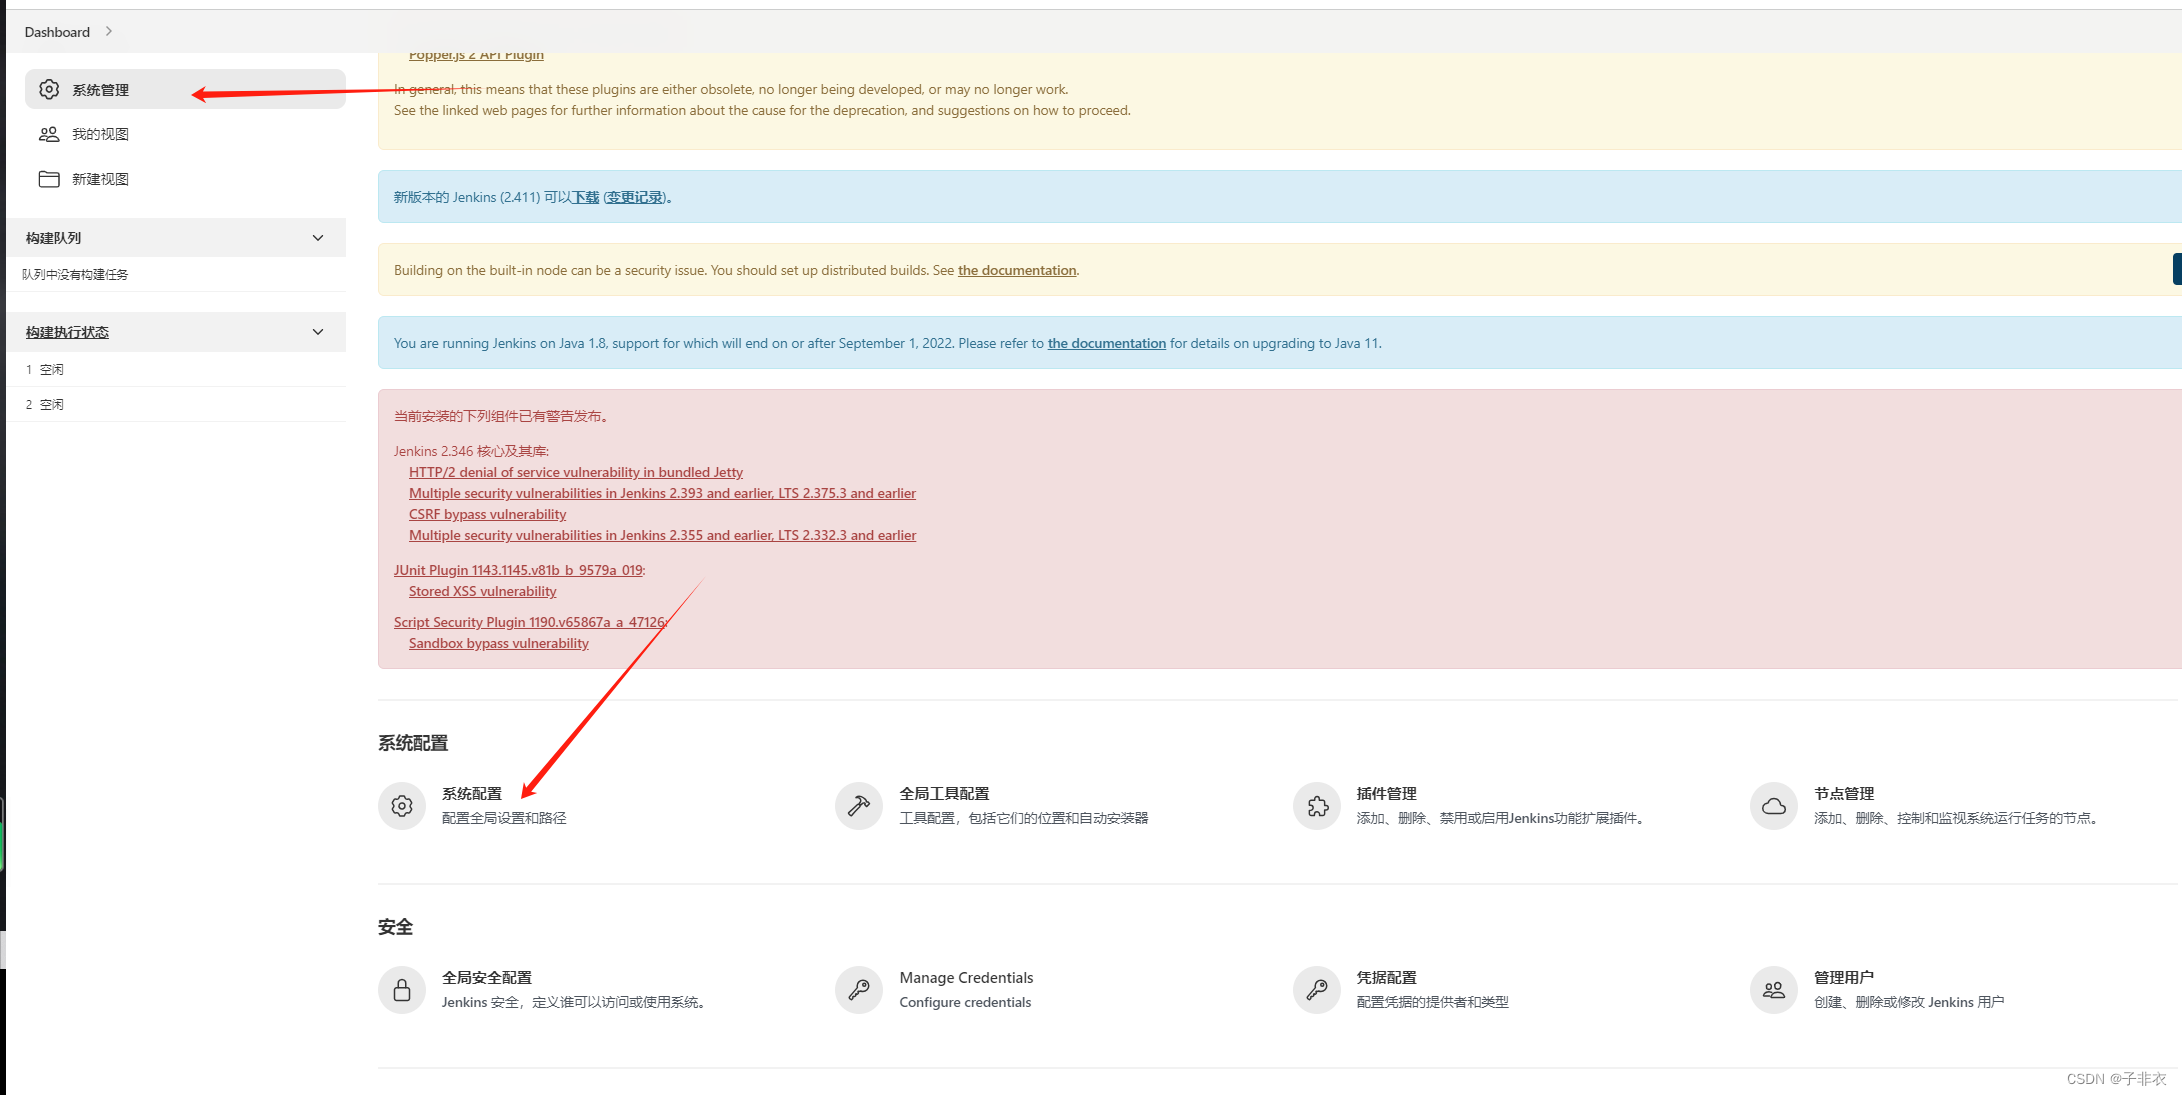
Task: Collapse the 构建执行状态 panel chevron
Action: click(x=318, y=332)
